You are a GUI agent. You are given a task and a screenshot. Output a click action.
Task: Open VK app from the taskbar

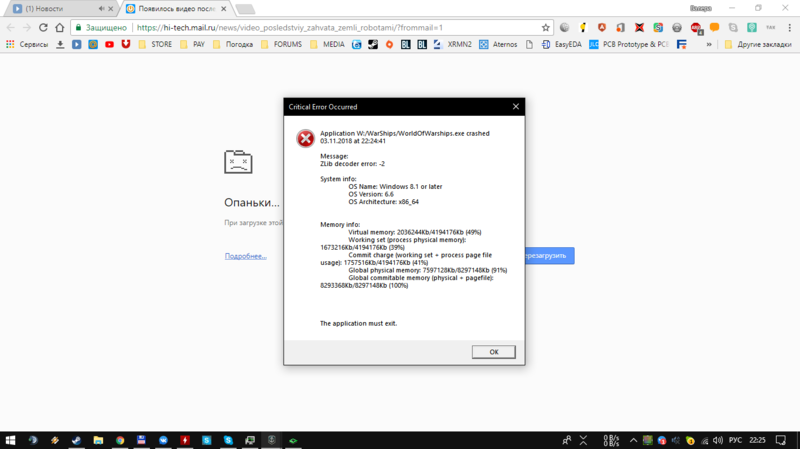[163, 440]
